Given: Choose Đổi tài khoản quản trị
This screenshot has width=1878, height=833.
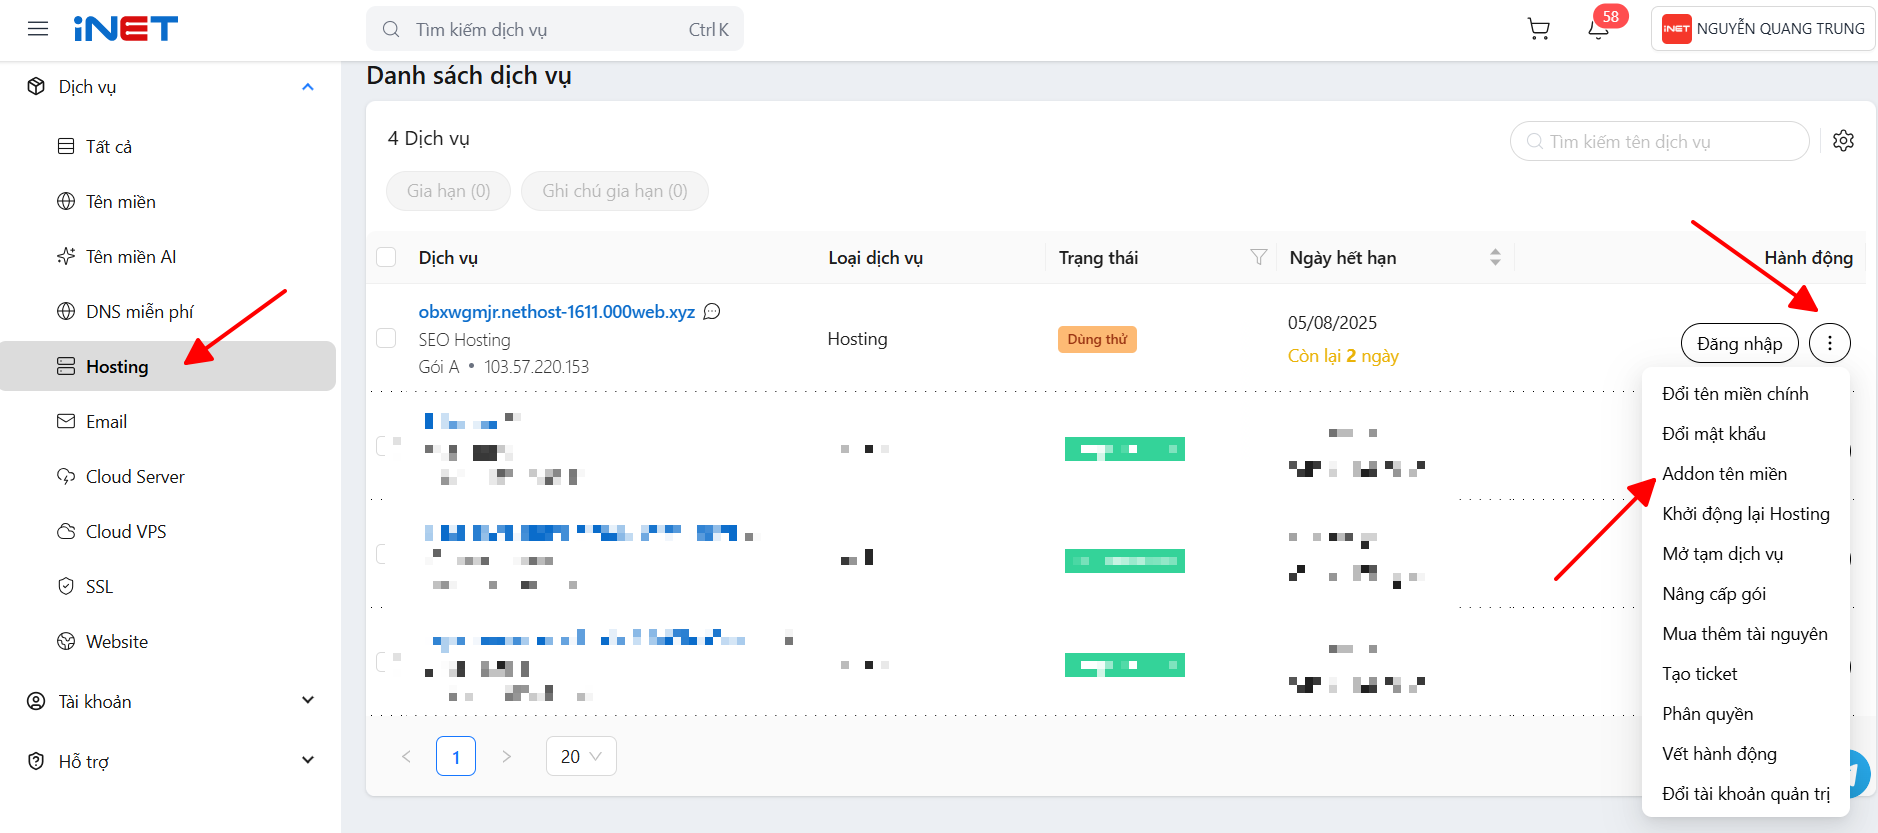Looking at the screenshot, I should pos(1745,793).
